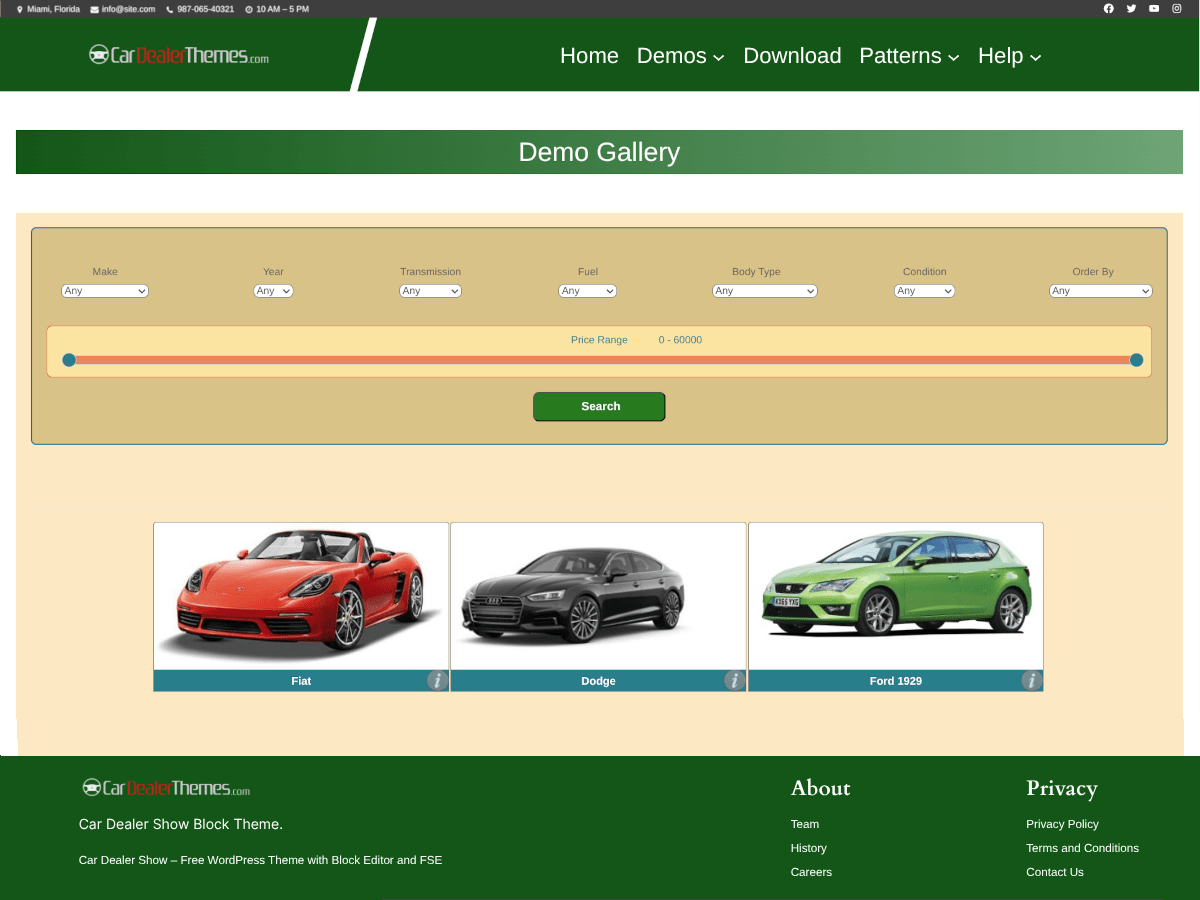Click info icon on Fiat card
The image size is (1200, 900).
437,681
